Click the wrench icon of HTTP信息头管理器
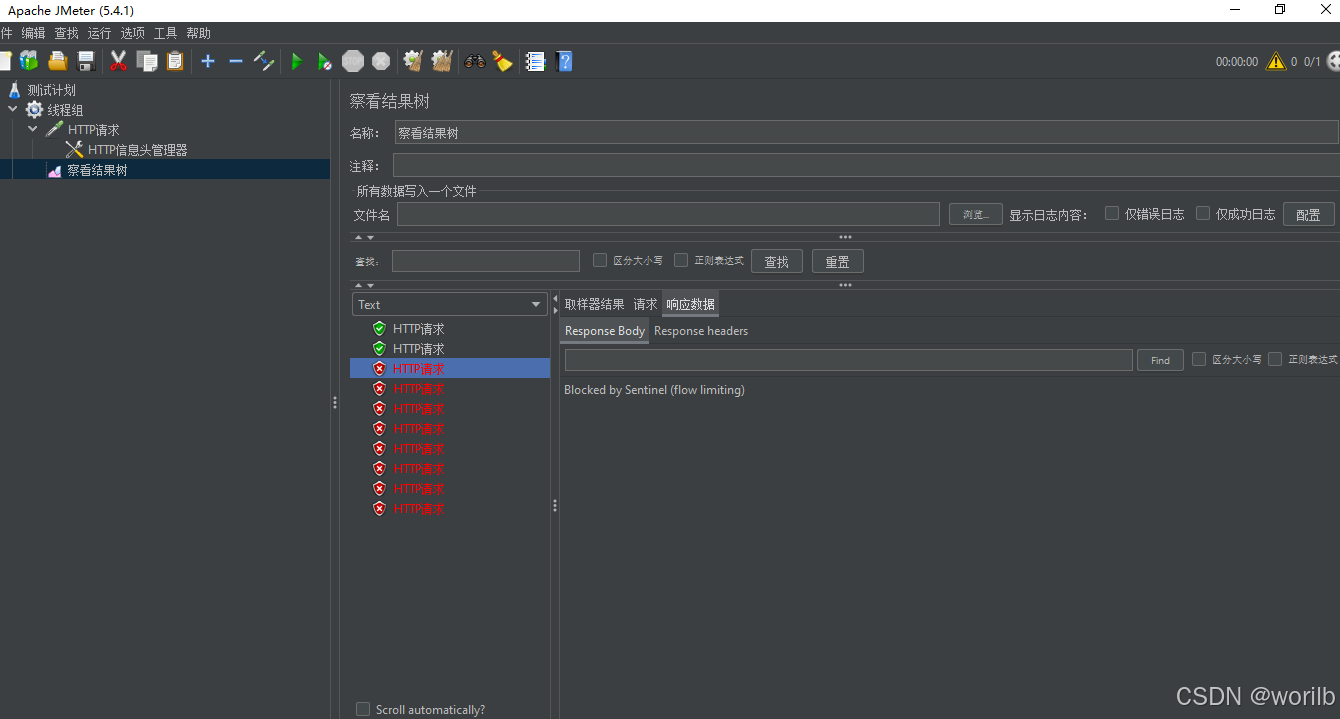The width and height of the screenshot is (1340, 719). click(74, 150)
